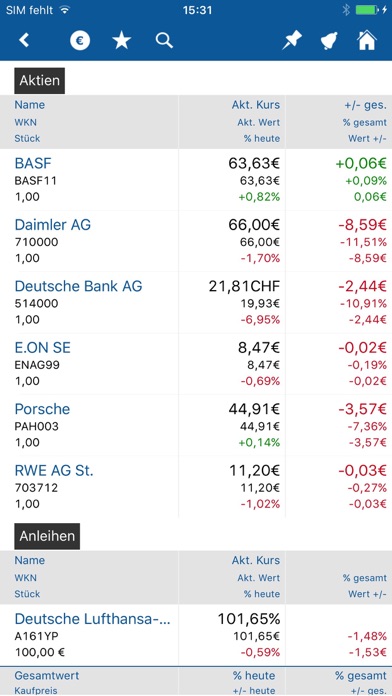The image size is (392, 696).
Task: Tap the Akt. Kurs column header in Aktien
Action: tap(256, 105)
